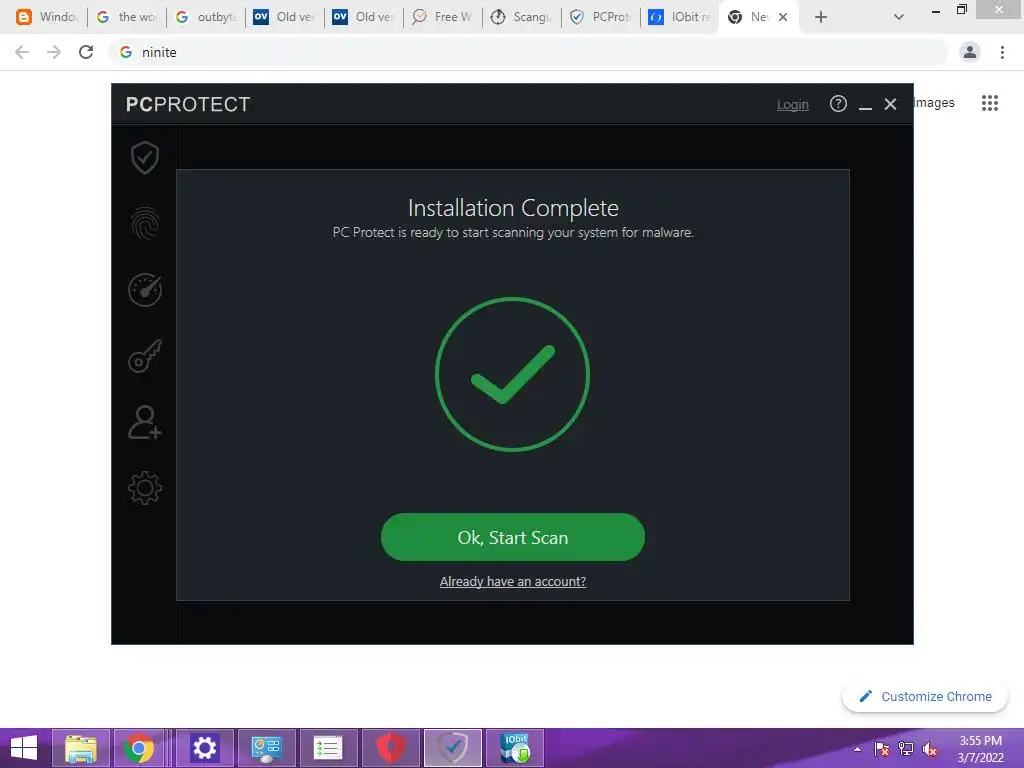The width and height of the screenshot is (1024, 768).
Task: Open the checklist app in taskbar
Action: 328,748
